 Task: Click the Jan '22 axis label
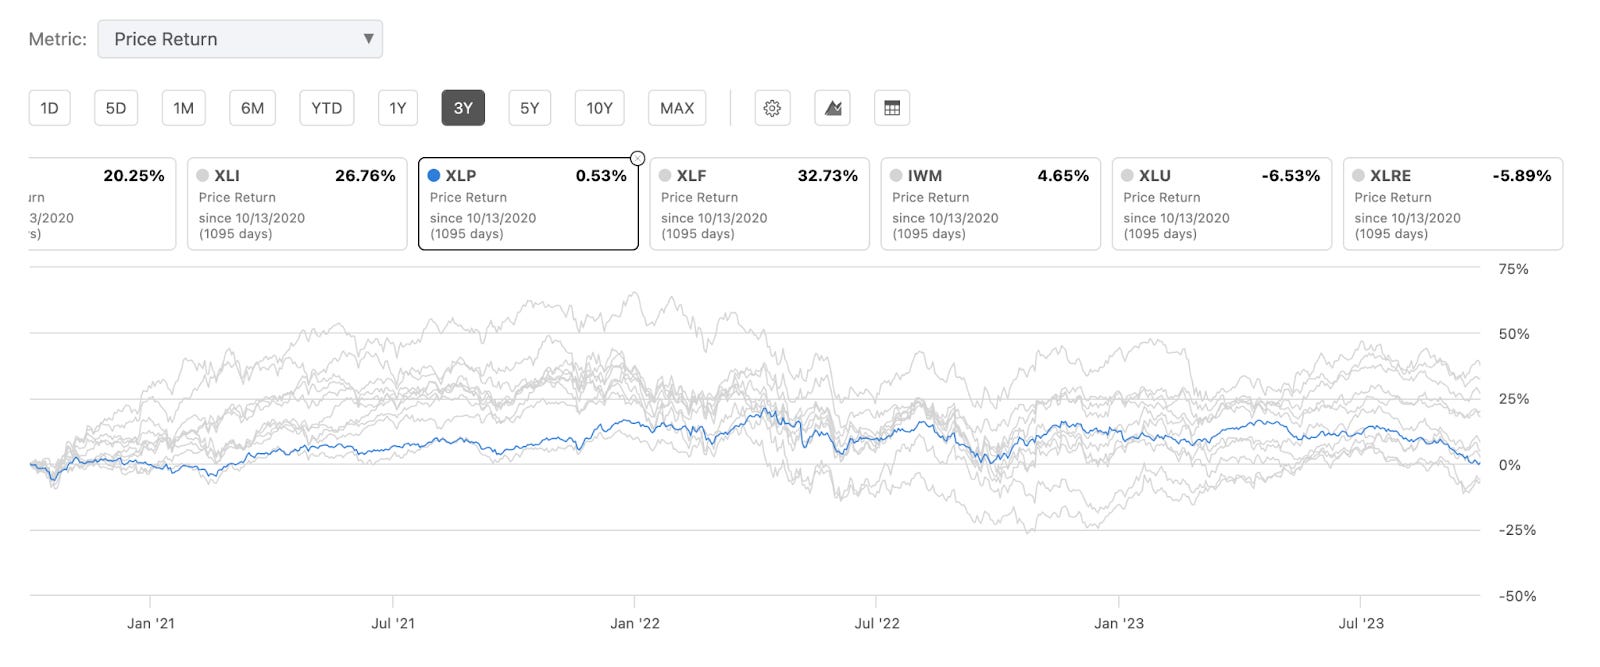635,623
